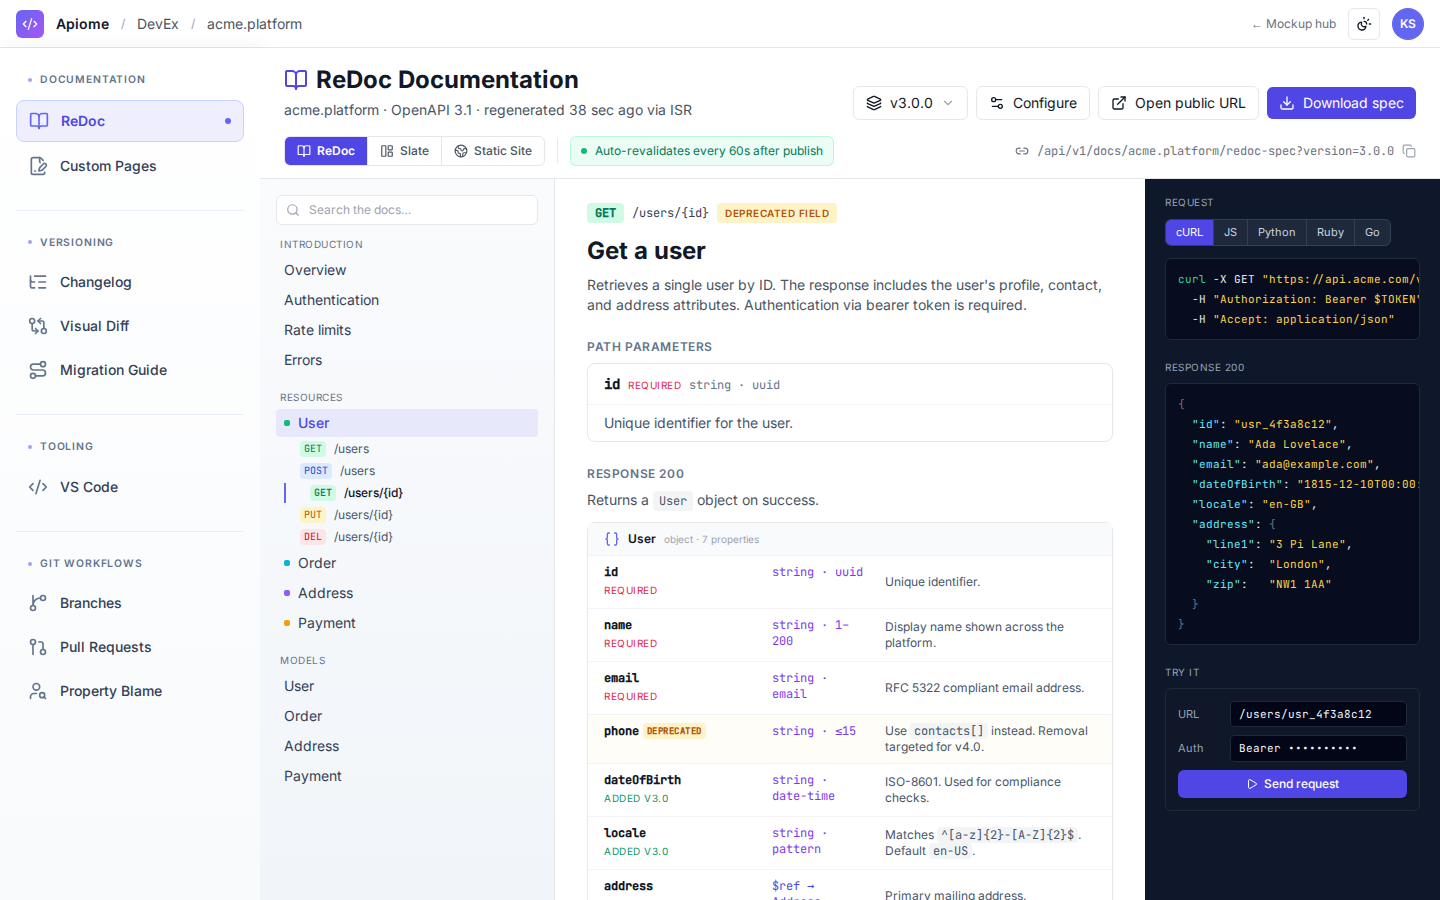Download the spec file
Screen dimensions: 1440x900
[x=1341, y=103]
